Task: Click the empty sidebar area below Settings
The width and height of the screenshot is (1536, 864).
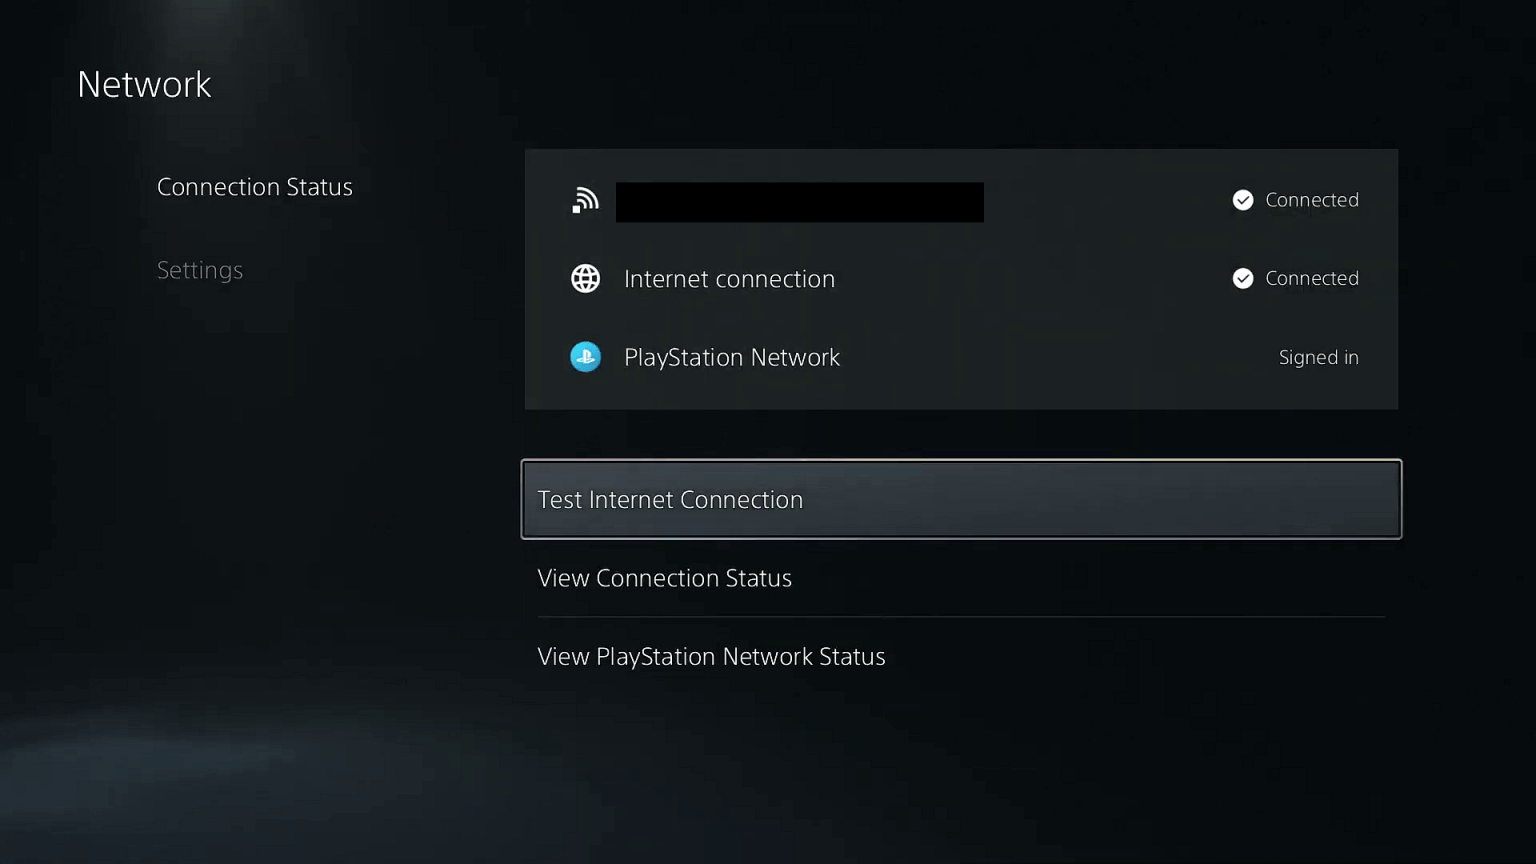Action: point(250,450)
